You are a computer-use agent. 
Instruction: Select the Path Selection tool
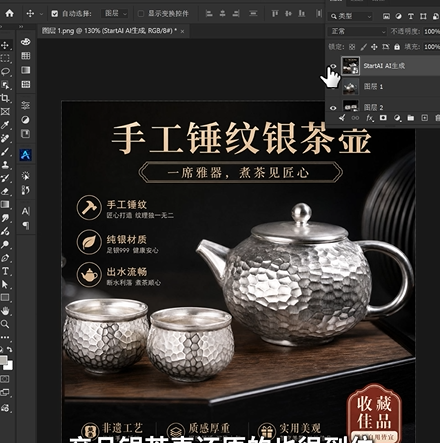click(x=5, y=284)
